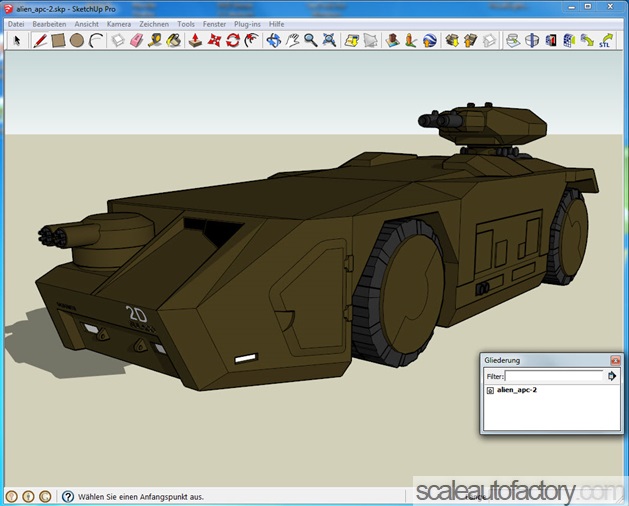This screenshot has height=506, width=629.
Task: Click the blue grid plug-in icon
Action: coord(569,41)
